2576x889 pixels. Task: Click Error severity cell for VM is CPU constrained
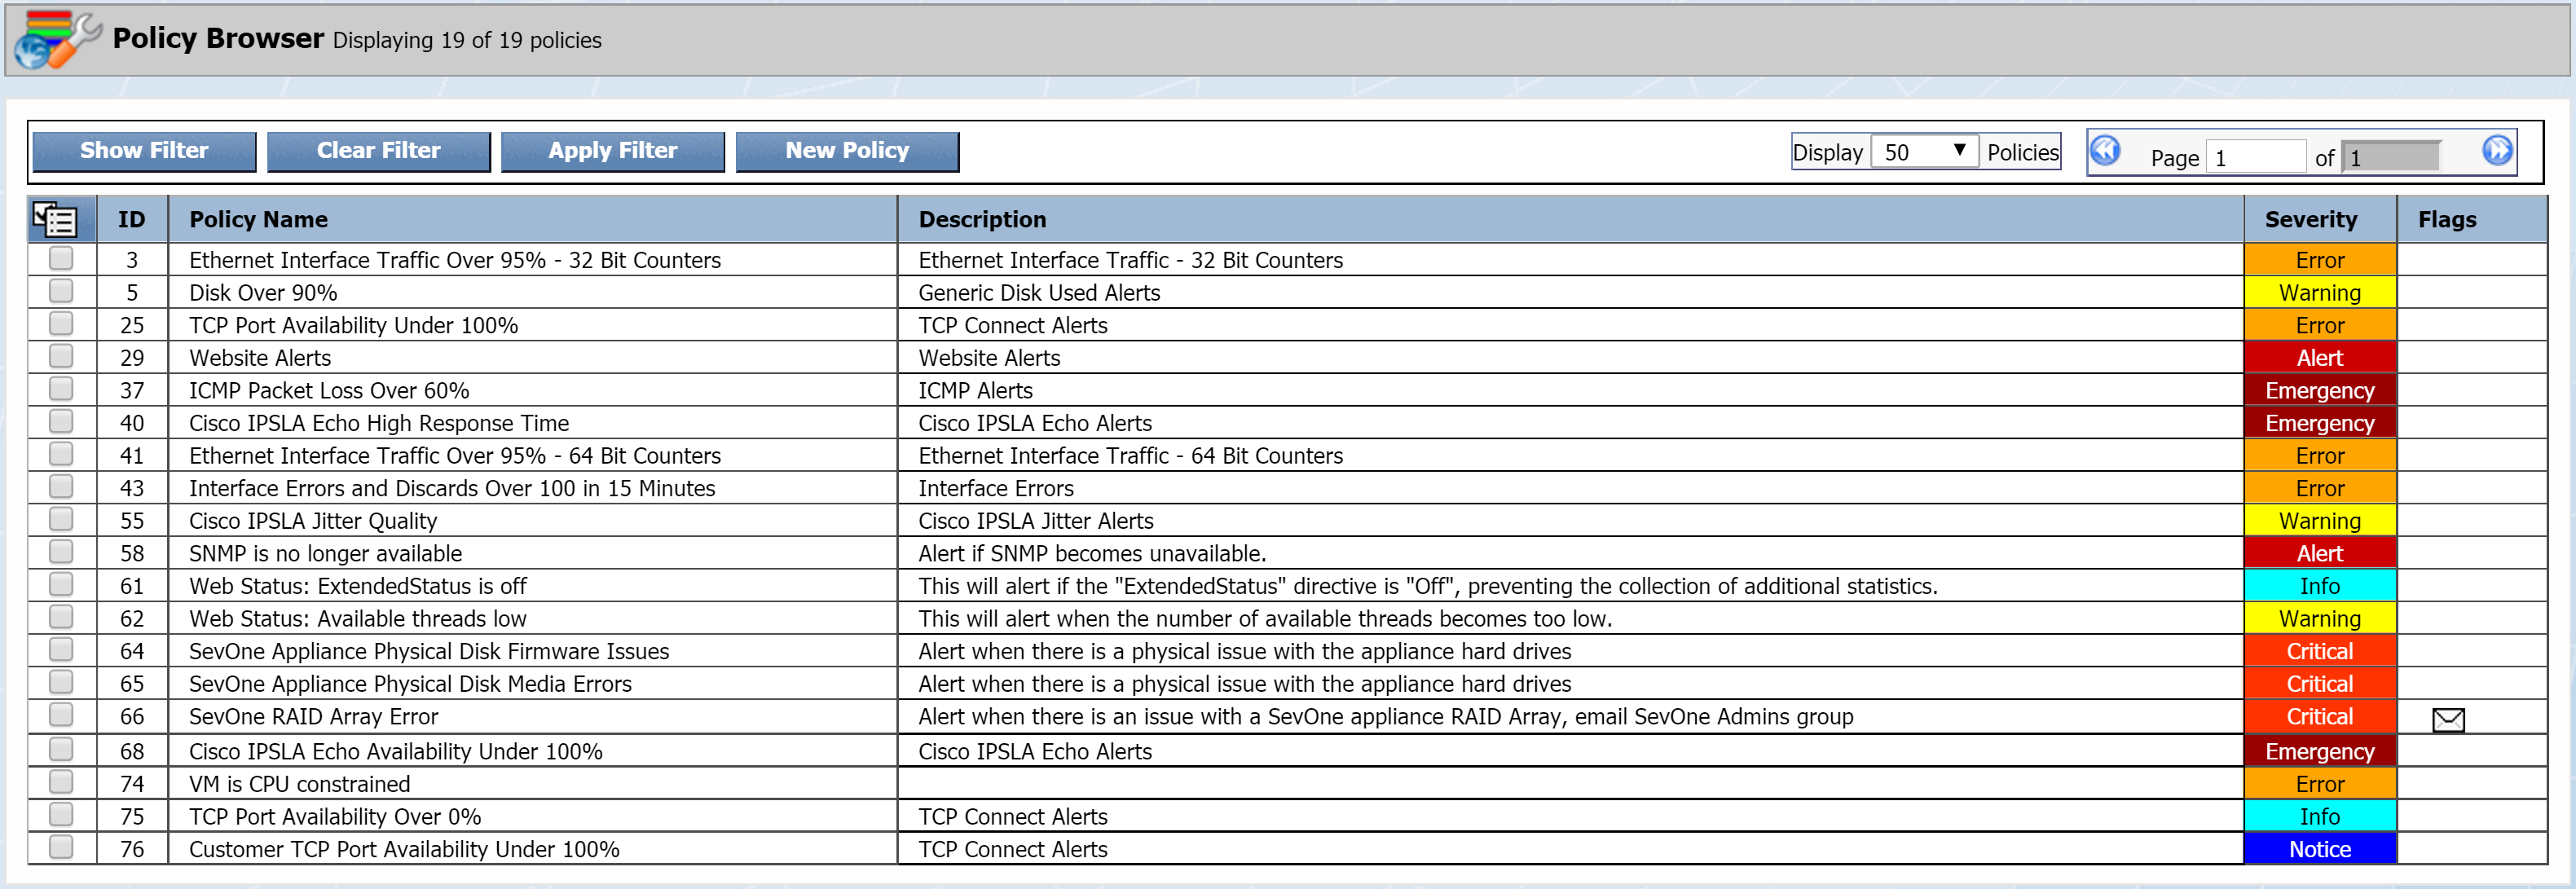coord(2319,784)
